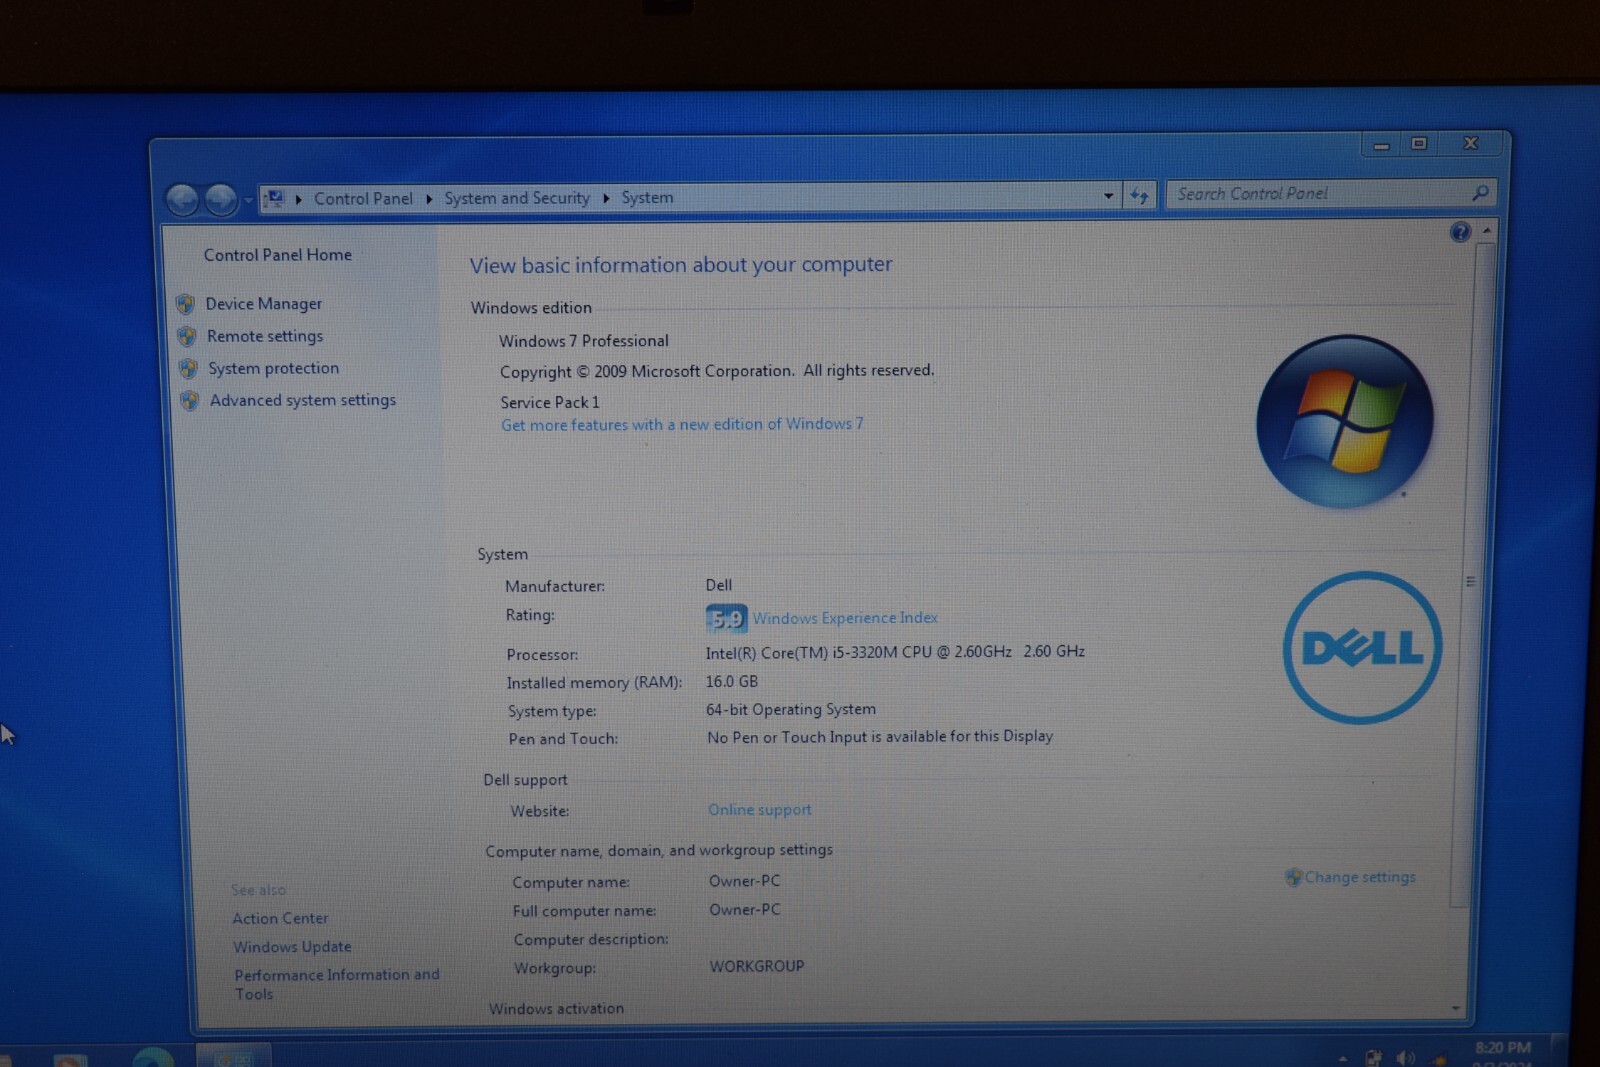
Task: Expand the arrow after Control Panel in the breadcrumb
Action: [x=429, y=199]
